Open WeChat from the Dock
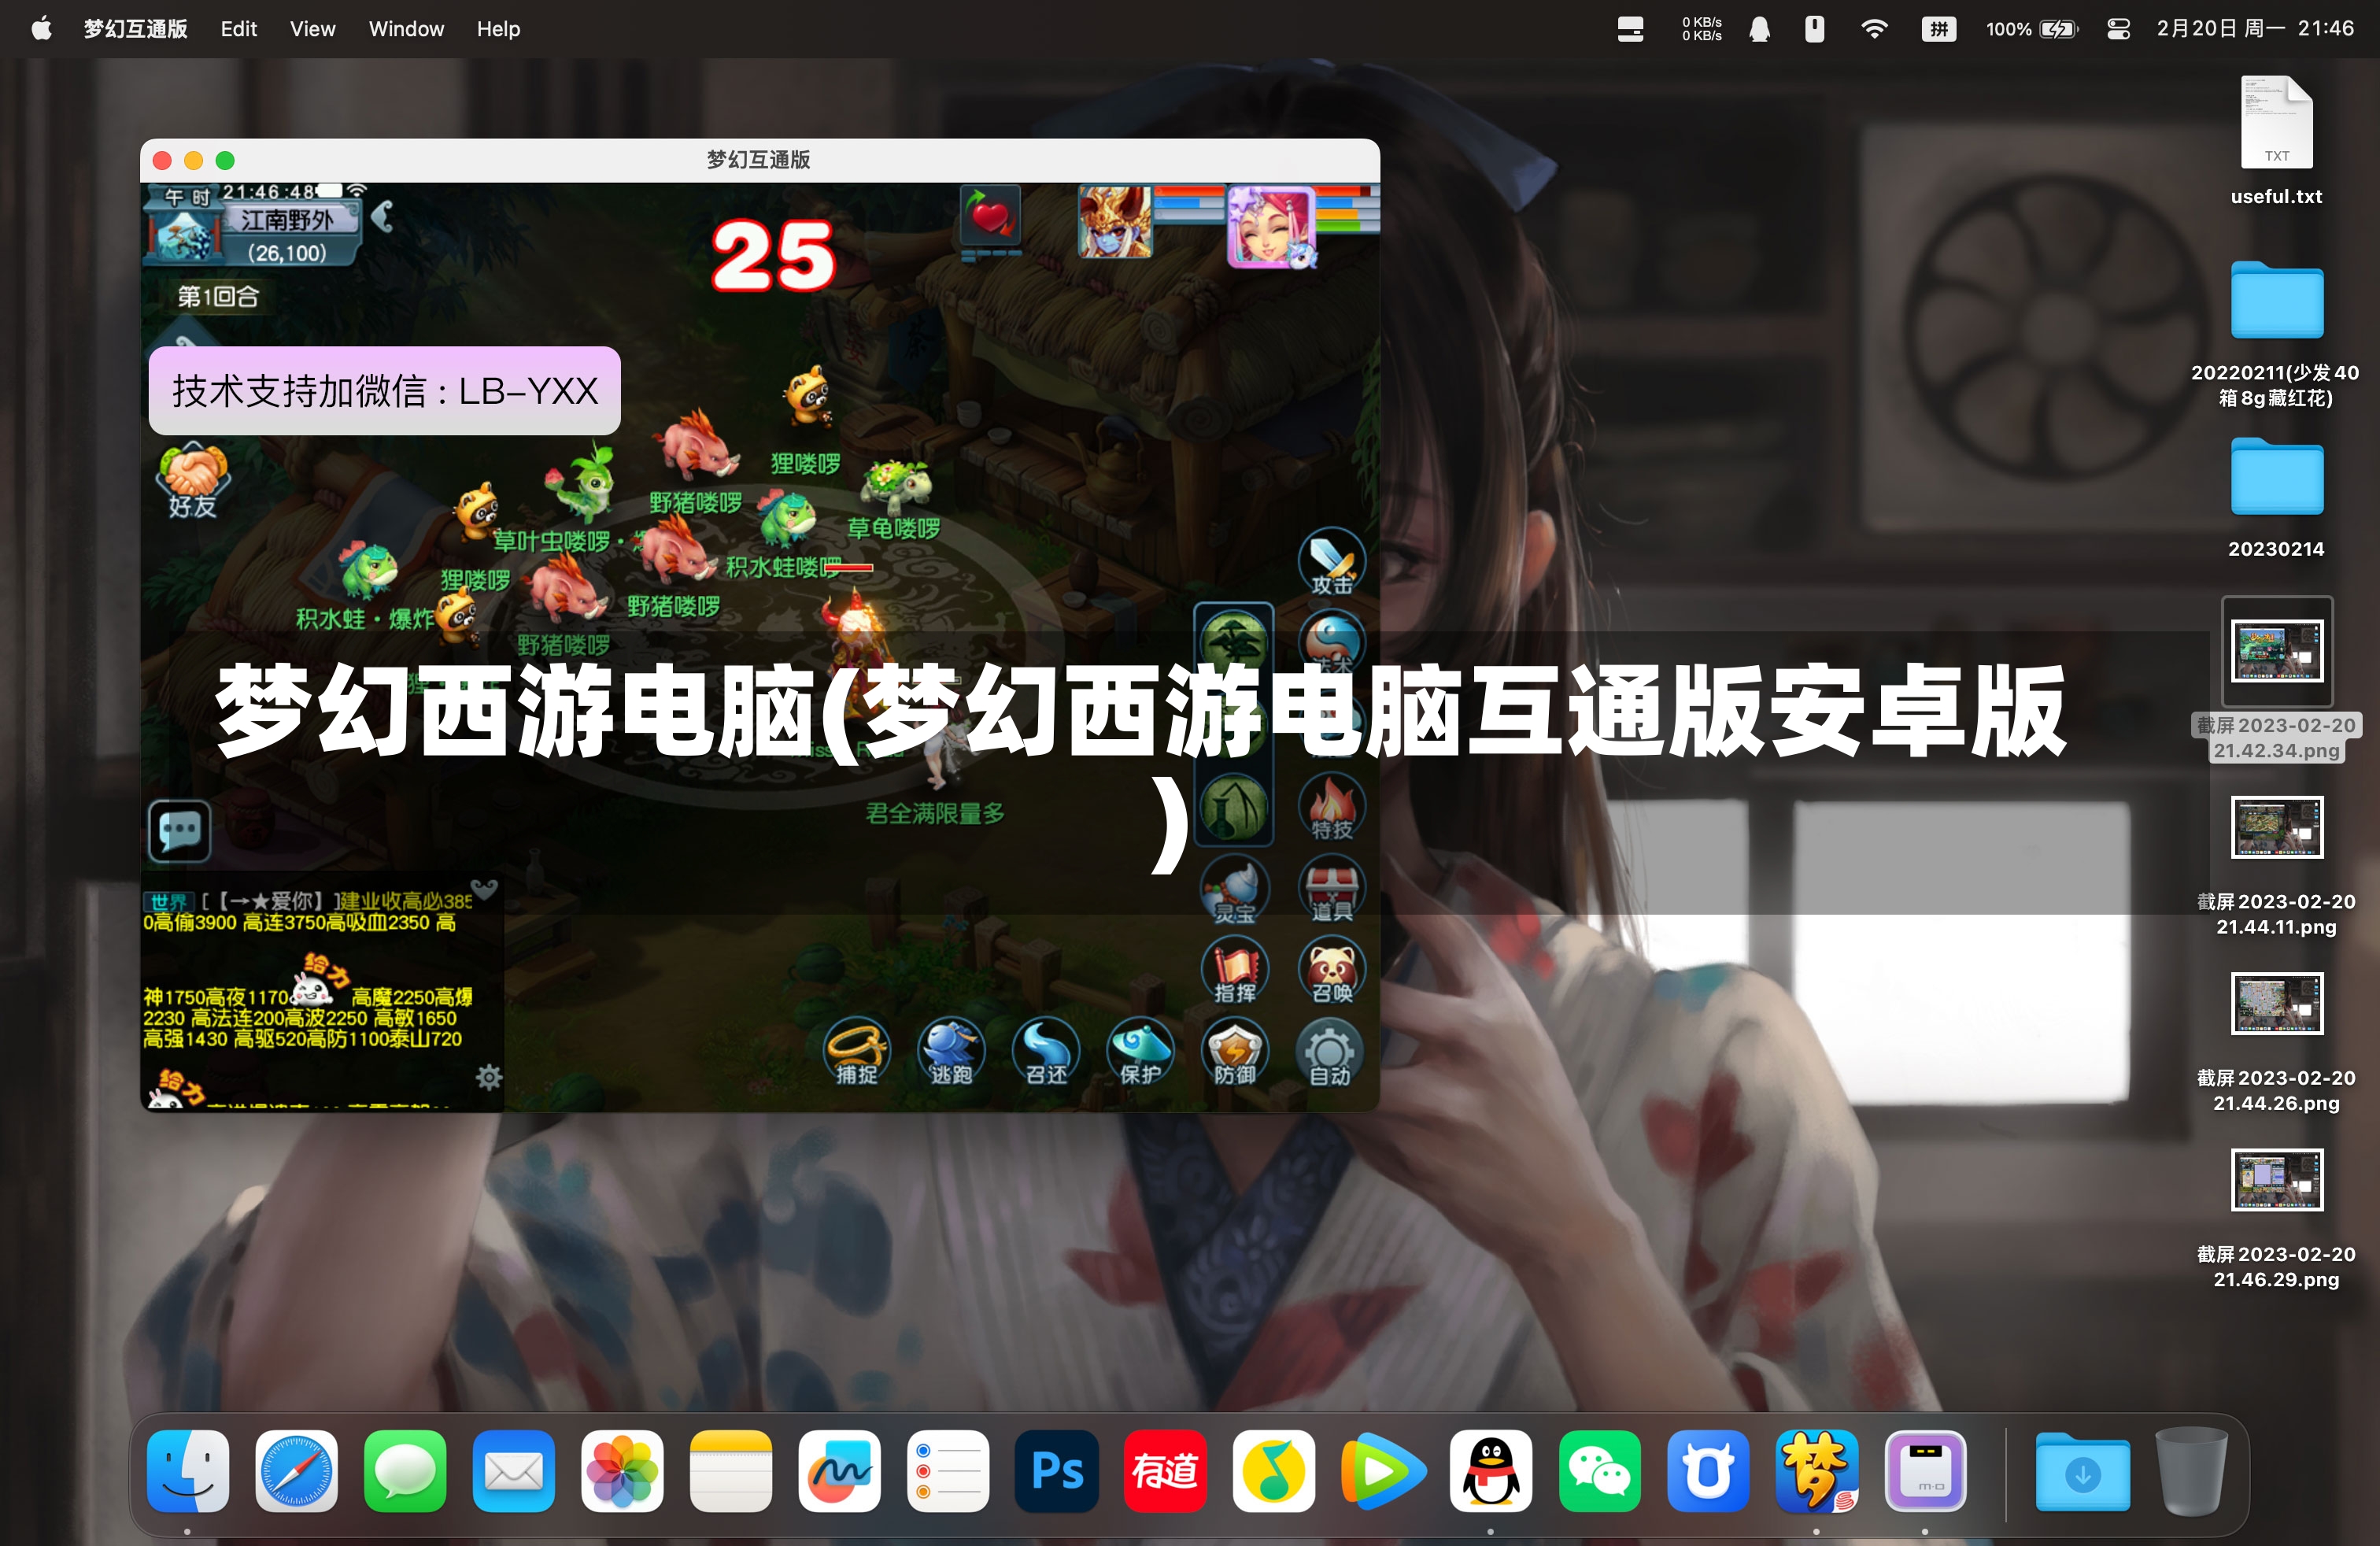 point(1600,1471)
